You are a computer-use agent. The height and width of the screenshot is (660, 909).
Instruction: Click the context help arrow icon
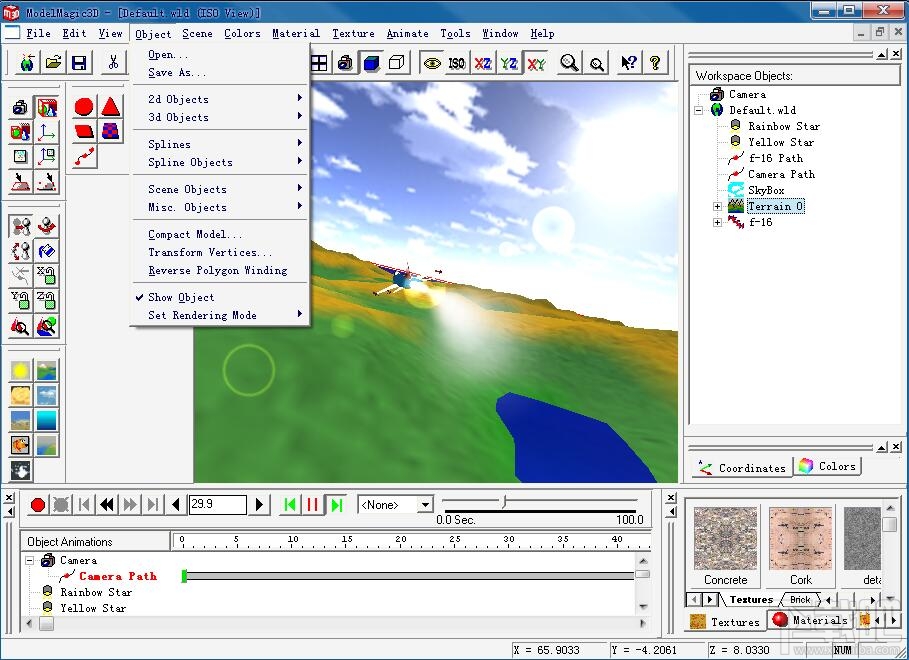[626, 62]
